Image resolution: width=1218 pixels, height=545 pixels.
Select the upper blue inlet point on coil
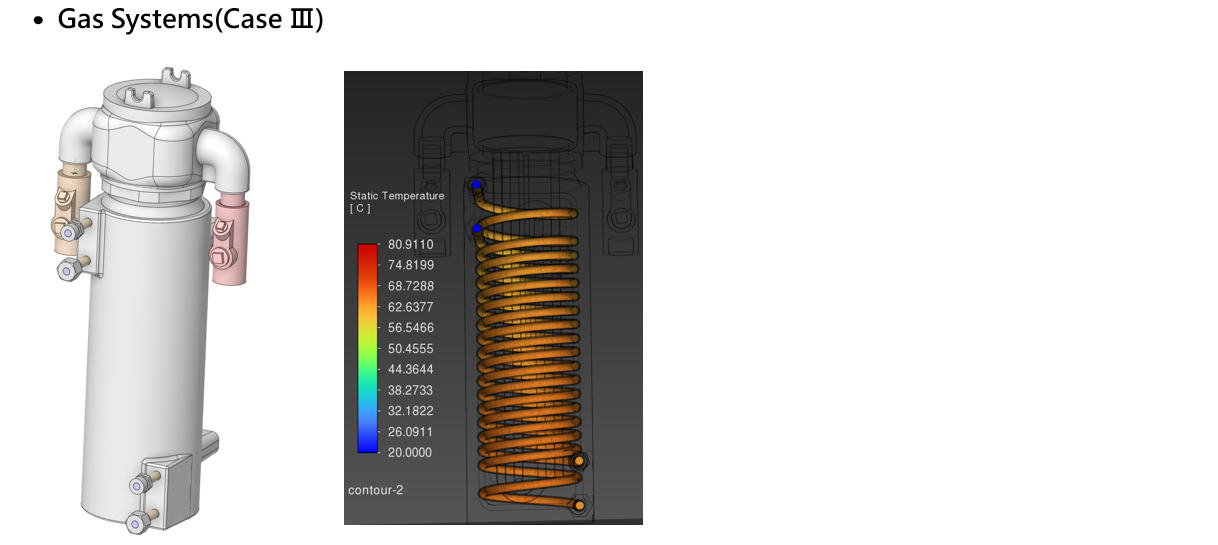point(477,185)
